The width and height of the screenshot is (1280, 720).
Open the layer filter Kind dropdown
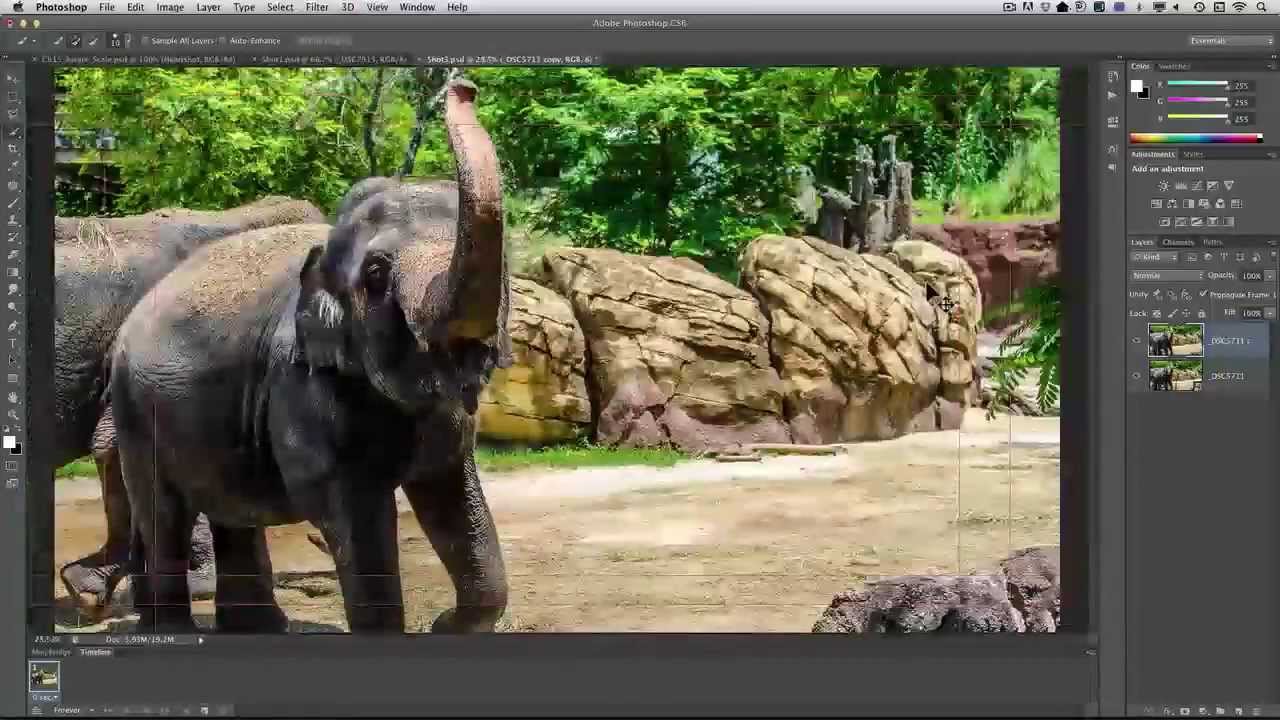pyautogui.click(x=1155, y=257)
